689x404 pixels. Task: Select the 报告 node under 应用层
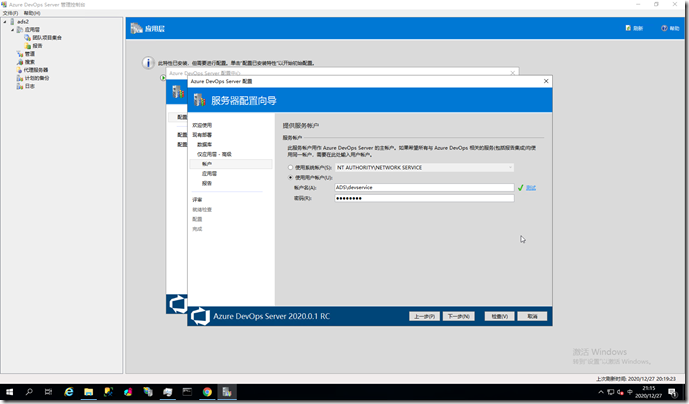click(x=37, y=46)
